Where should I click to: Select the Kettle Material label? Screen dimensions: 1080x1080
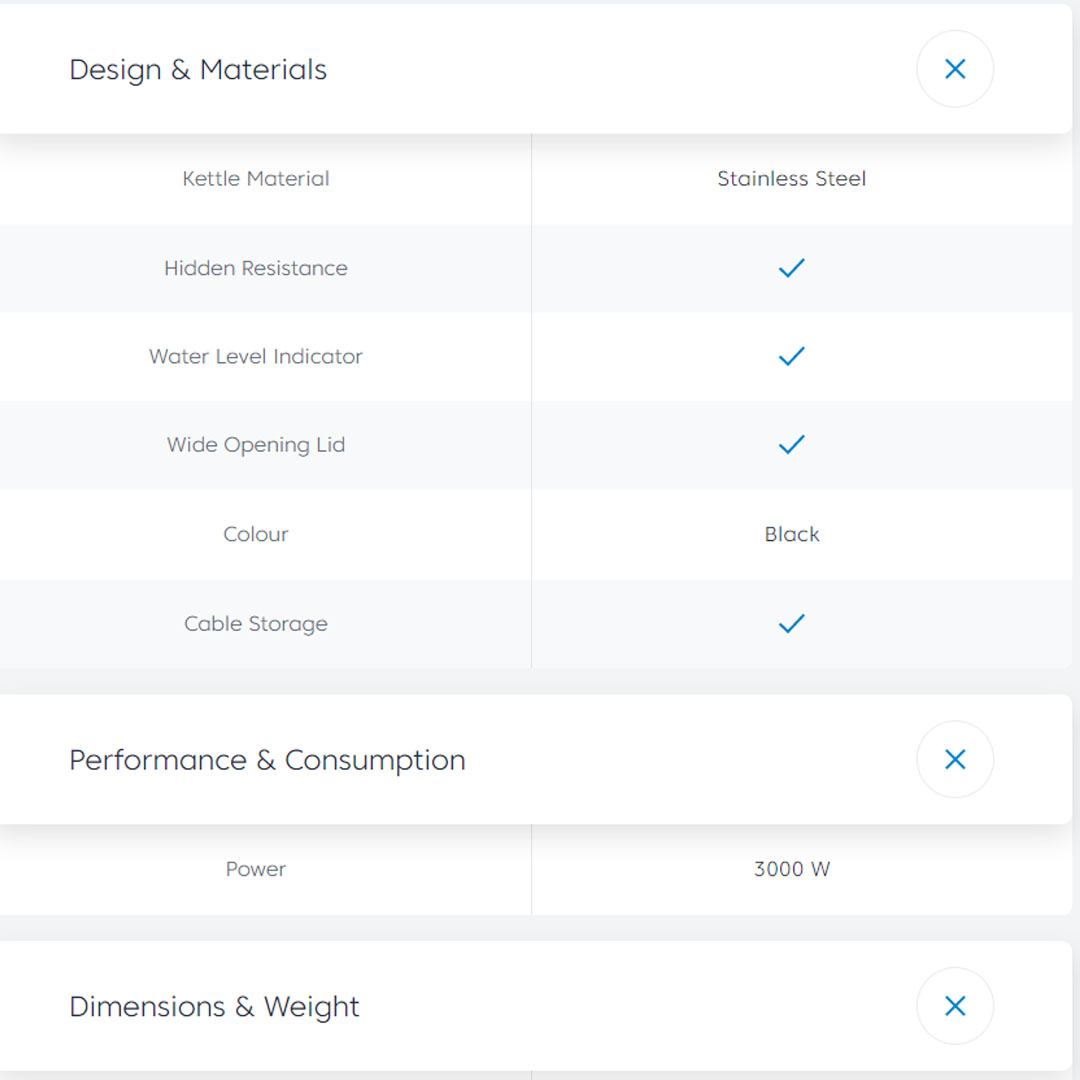[256, 179]
